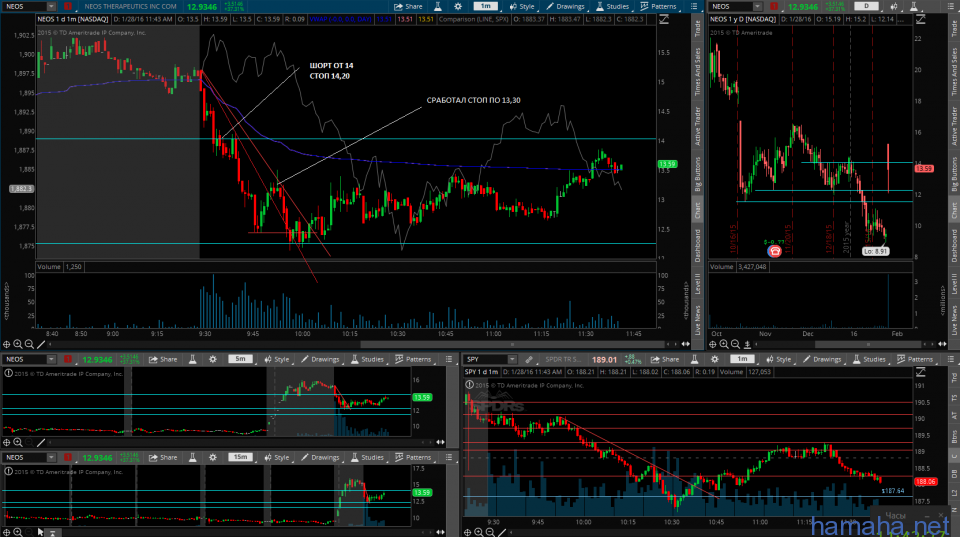Click flask icon in daily chart toolbar
960x537 pixels.
tap(913, 6)
